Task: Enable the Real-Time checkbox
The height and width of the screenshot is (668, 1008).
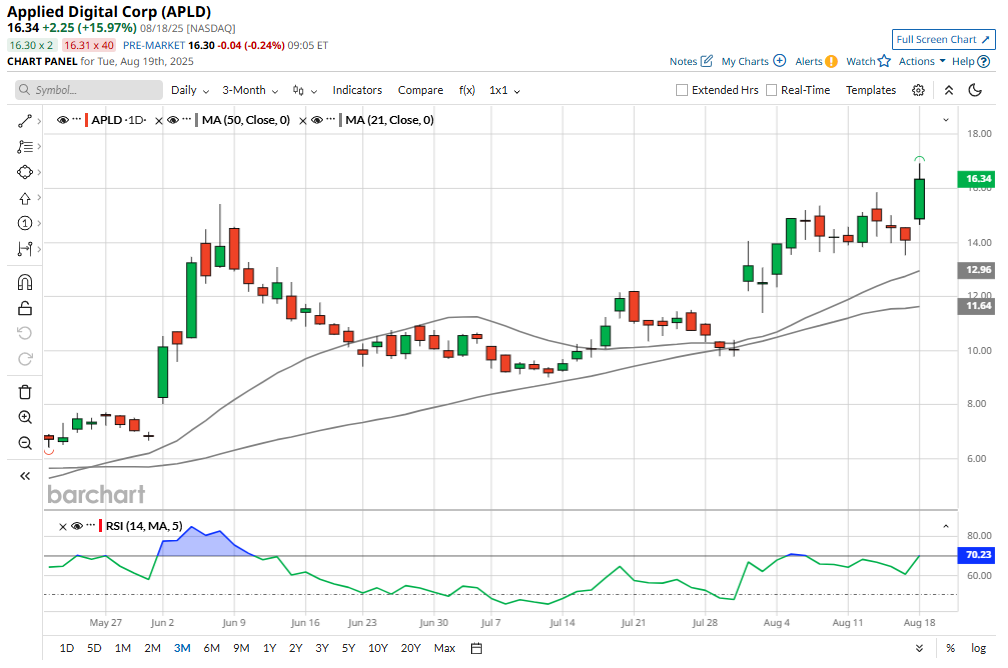Action: coord(771,90)
